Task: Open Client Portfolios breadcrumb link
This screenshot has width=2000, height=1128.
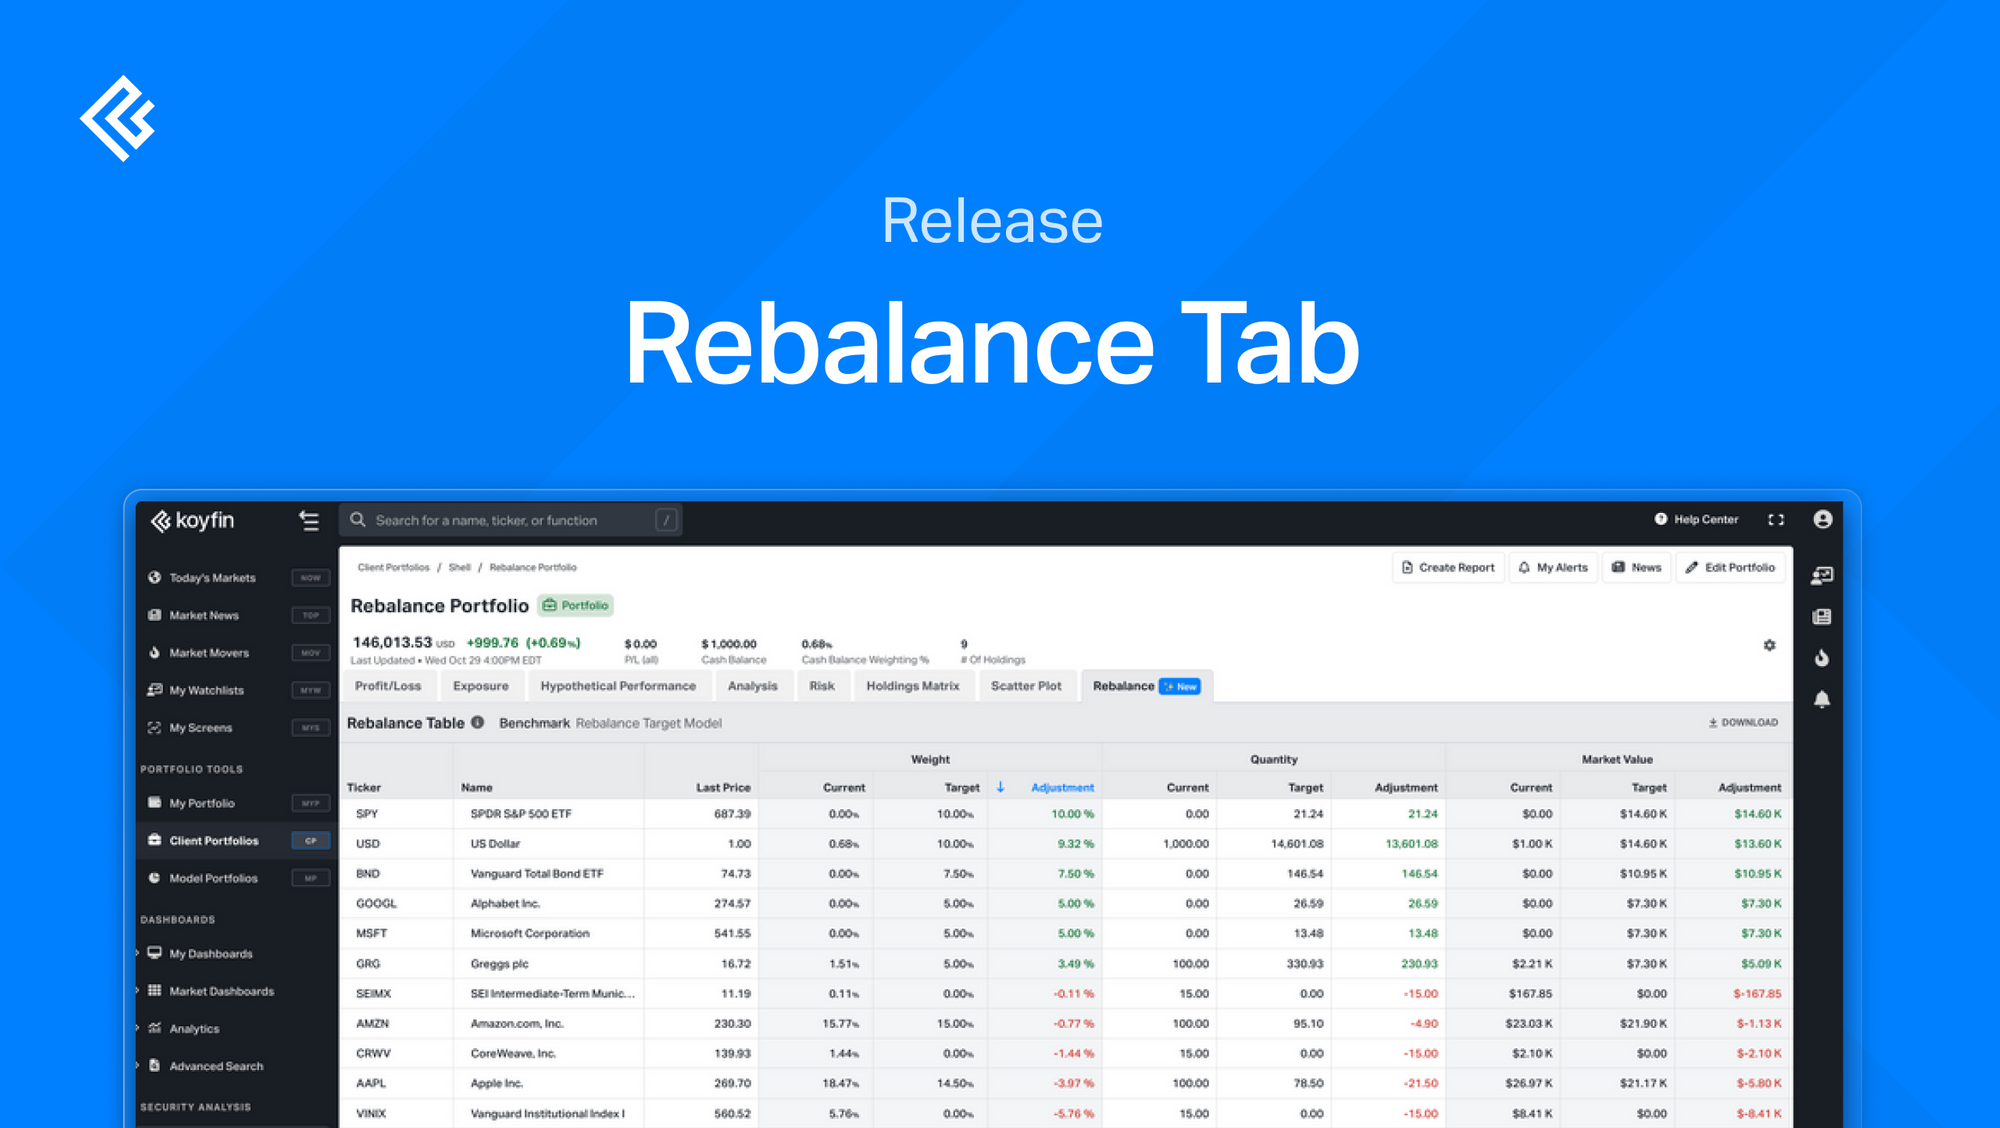Action: [393, 567]
